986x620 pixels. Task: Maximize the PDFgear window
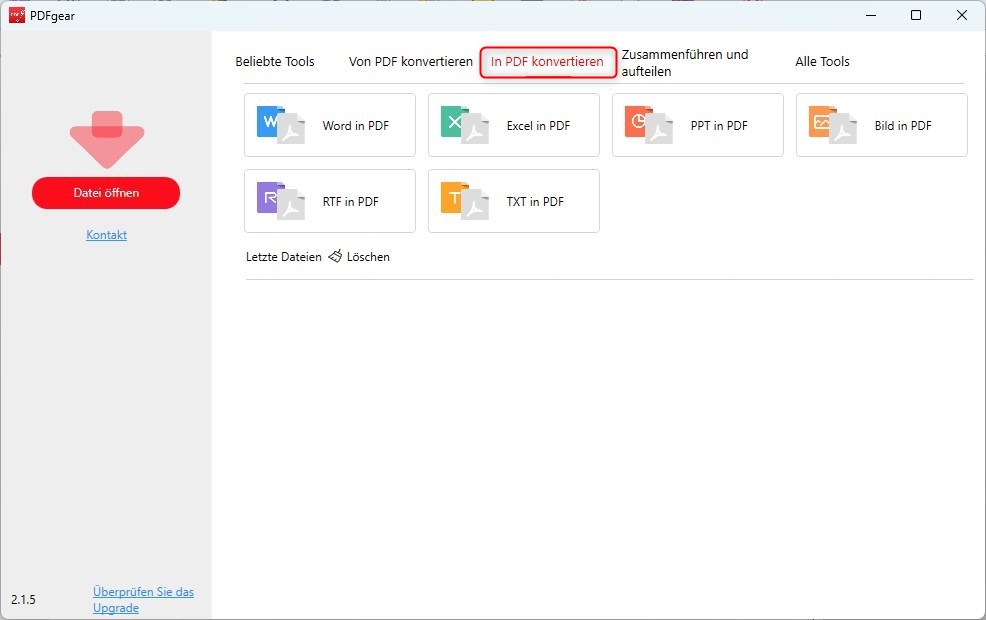click(915, 15)
